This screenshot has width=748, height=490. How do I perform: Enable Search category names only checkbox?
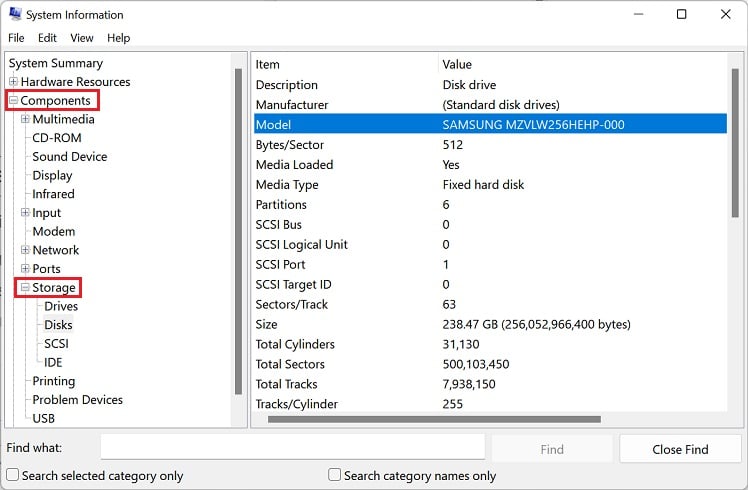pyautogui.click(x=335, y=476)
